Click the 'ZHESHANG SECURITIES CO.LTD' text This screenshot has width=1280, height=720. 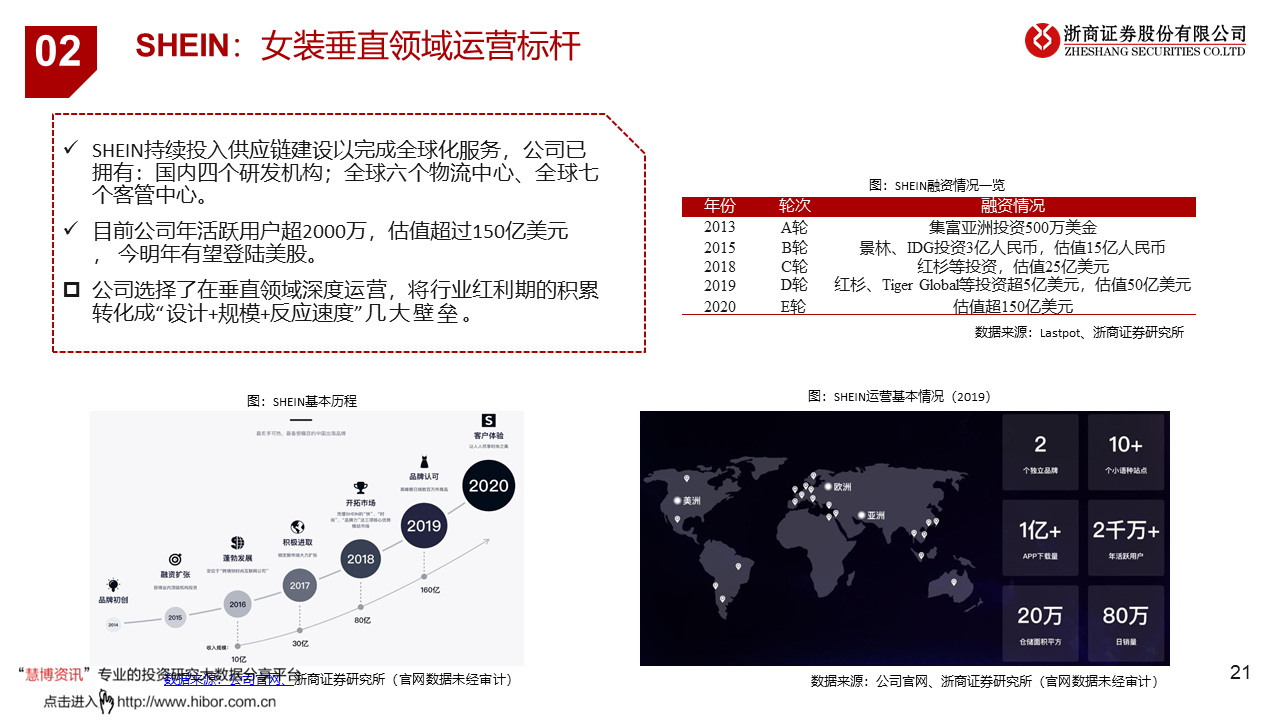pos(1155,52)
